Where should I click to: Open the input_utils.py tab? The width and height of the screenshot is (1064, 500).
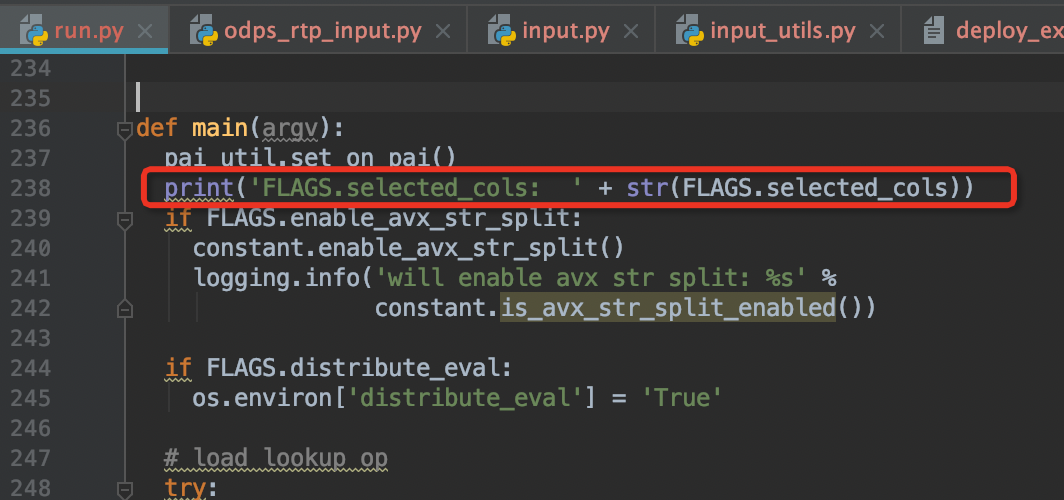[778, 28]
